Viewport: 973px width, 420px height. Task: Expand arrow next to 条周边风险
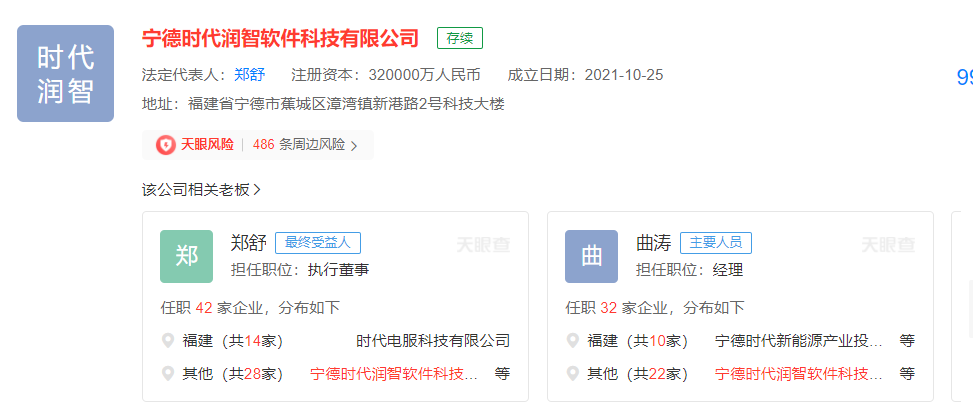click(354, 146)
